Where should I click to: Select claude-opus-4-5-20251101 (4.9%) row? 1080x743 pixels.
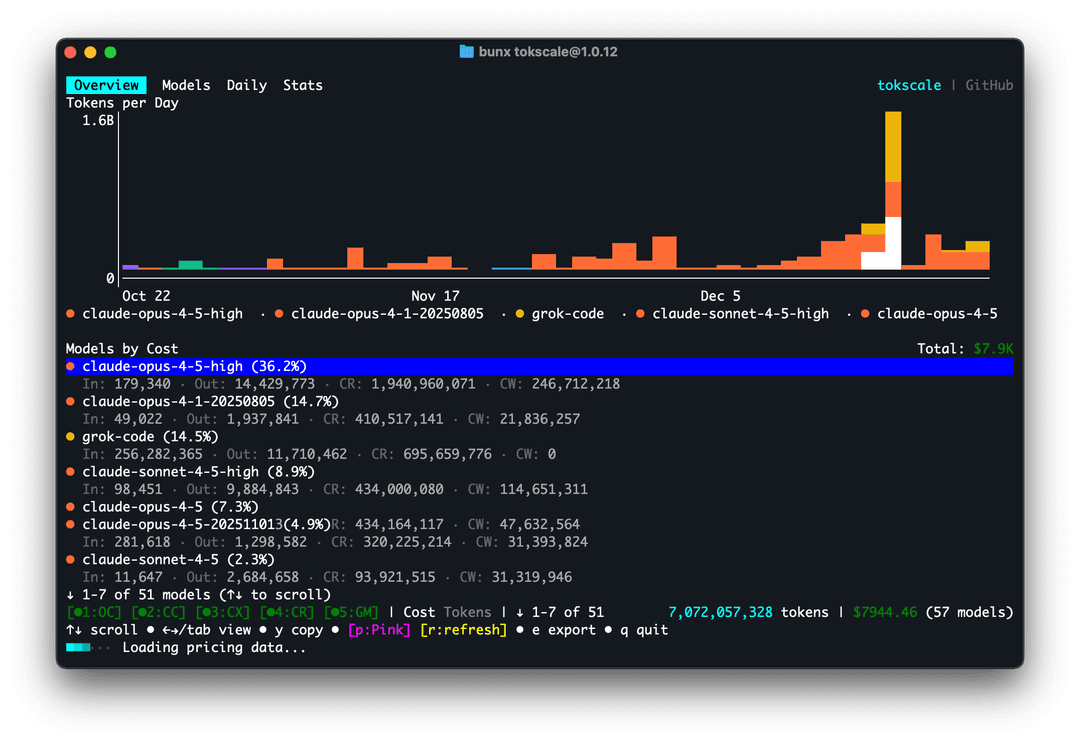coord(200,525)
